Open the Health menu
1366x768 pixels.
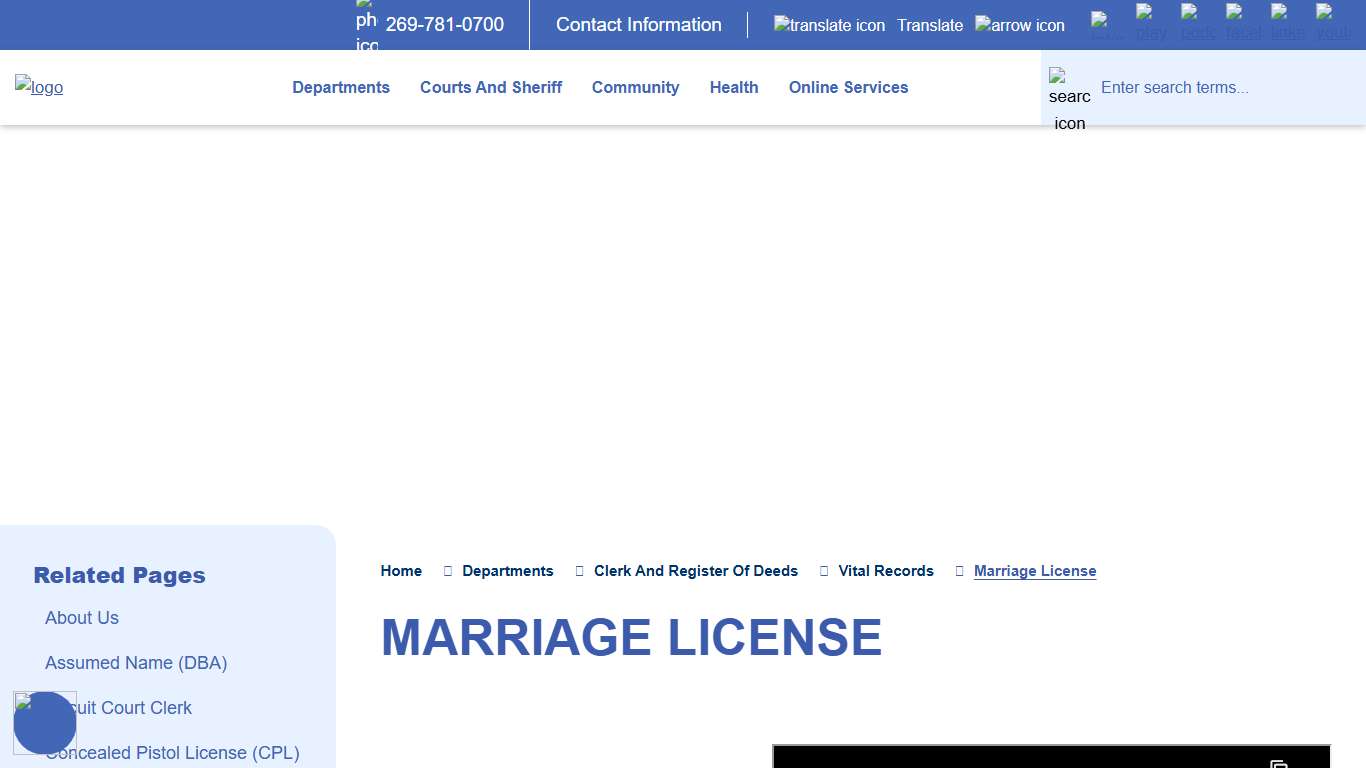coord(734,88)
